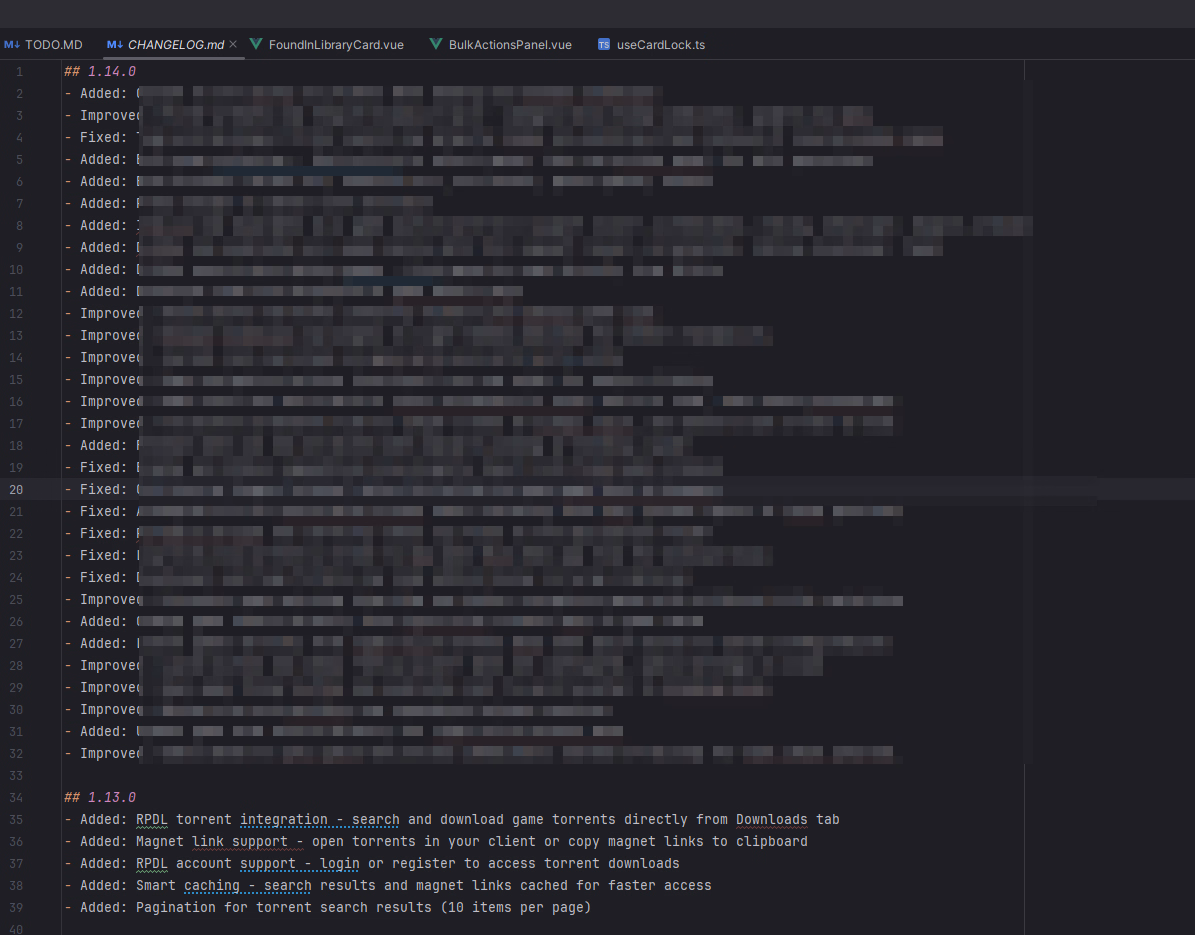Select the CHANGELOG.md editor tab
Viewport: 1195px width, 935px height.
(175, 45)
